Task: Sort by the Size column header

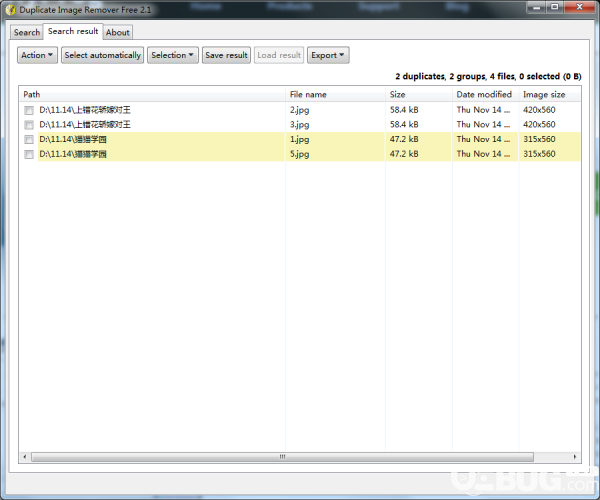Action: [419, 94]
